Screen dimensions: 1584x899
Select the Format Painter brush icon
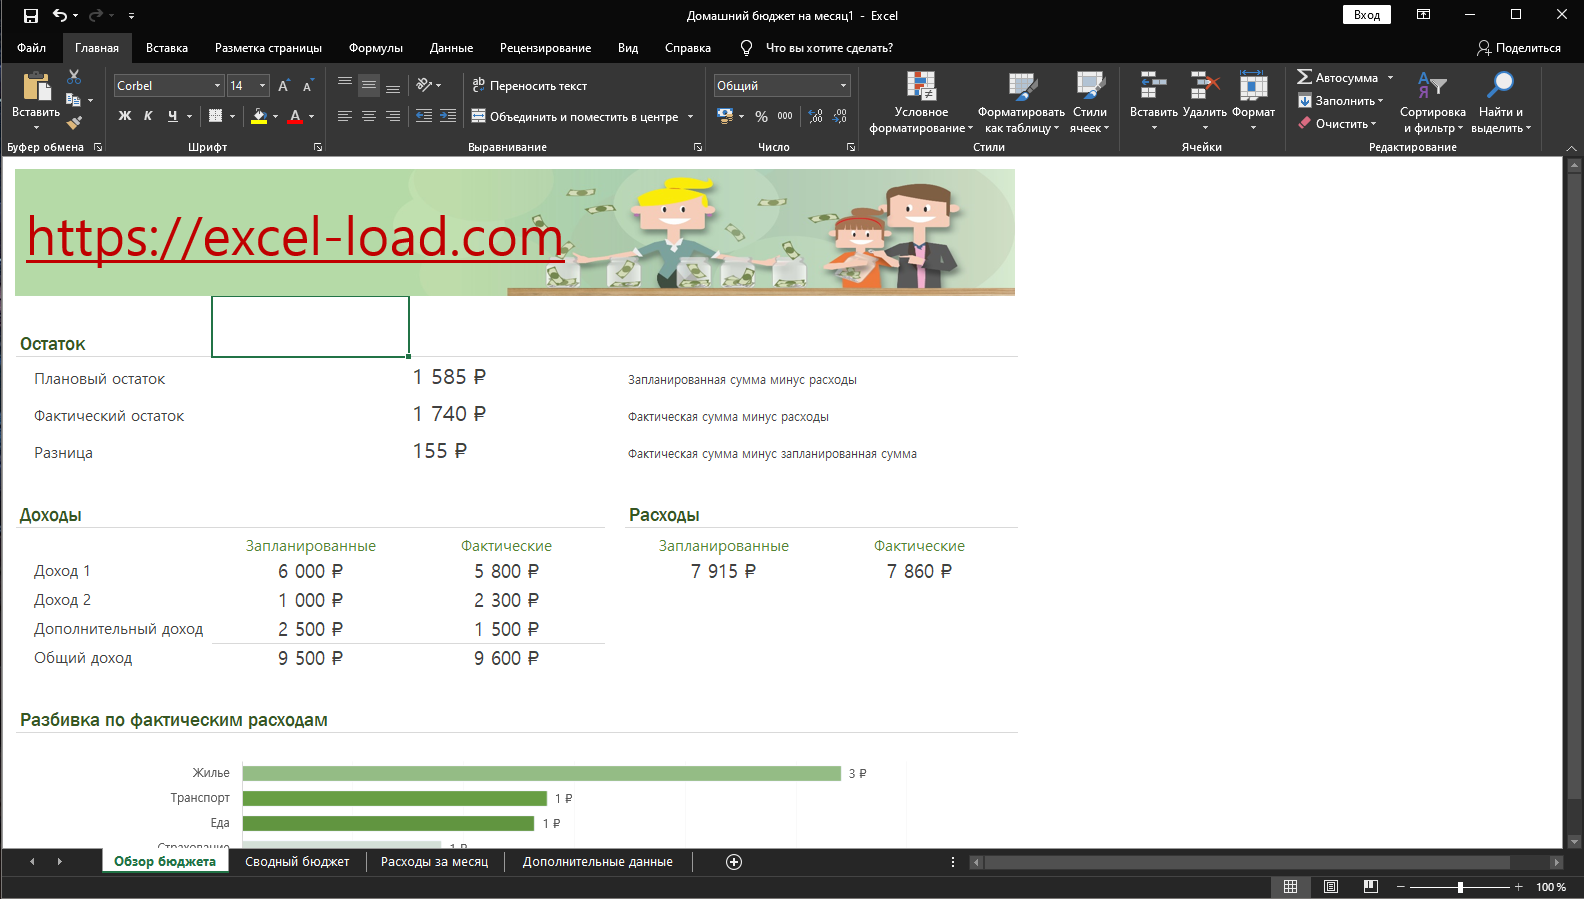pos(74,122)
